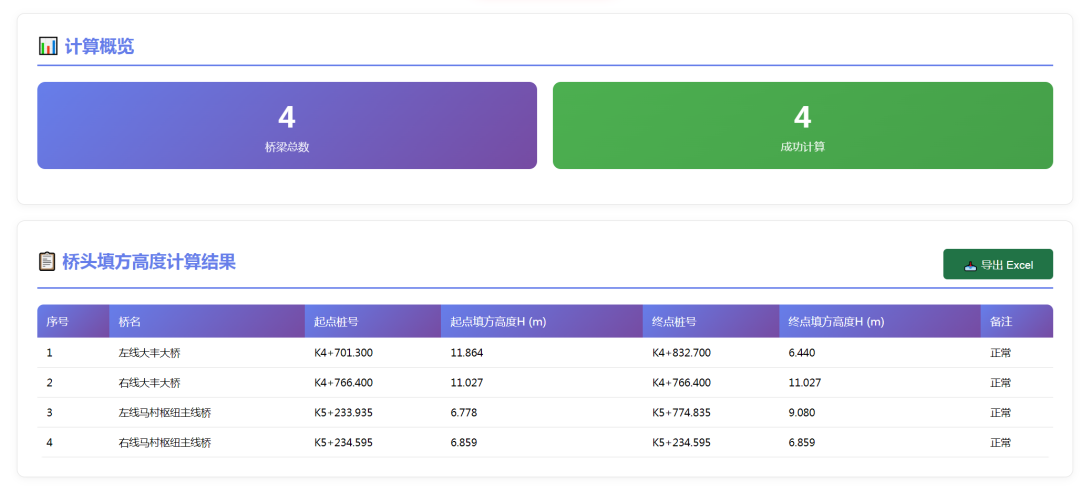Click start station K4+701.300
Image resolution: width=1080 pixels, height=493 pixels.
343,353
